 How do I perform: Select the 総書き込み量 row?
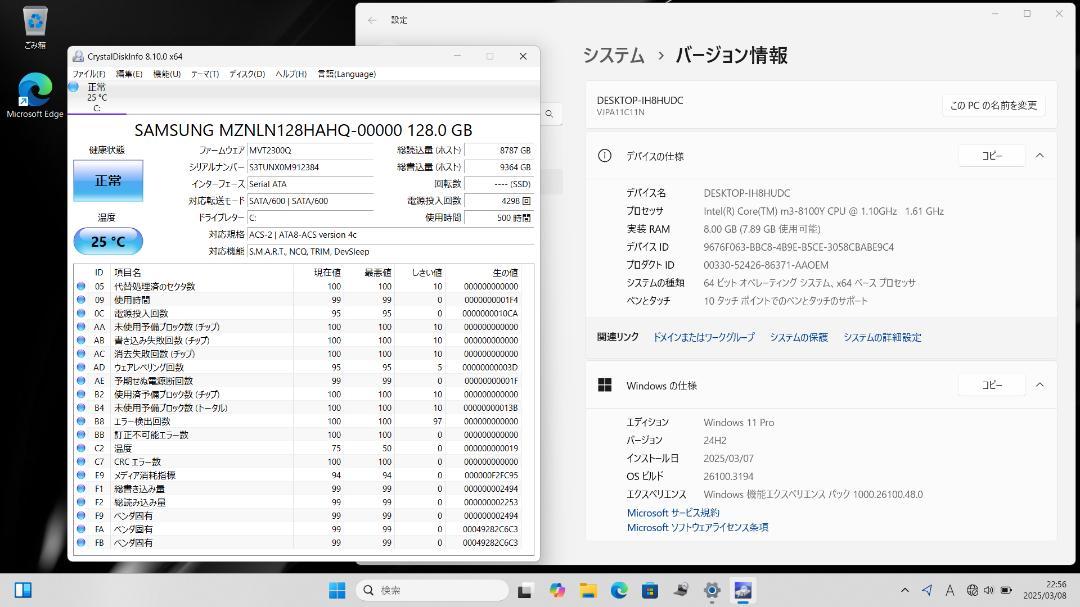point(298,488)
